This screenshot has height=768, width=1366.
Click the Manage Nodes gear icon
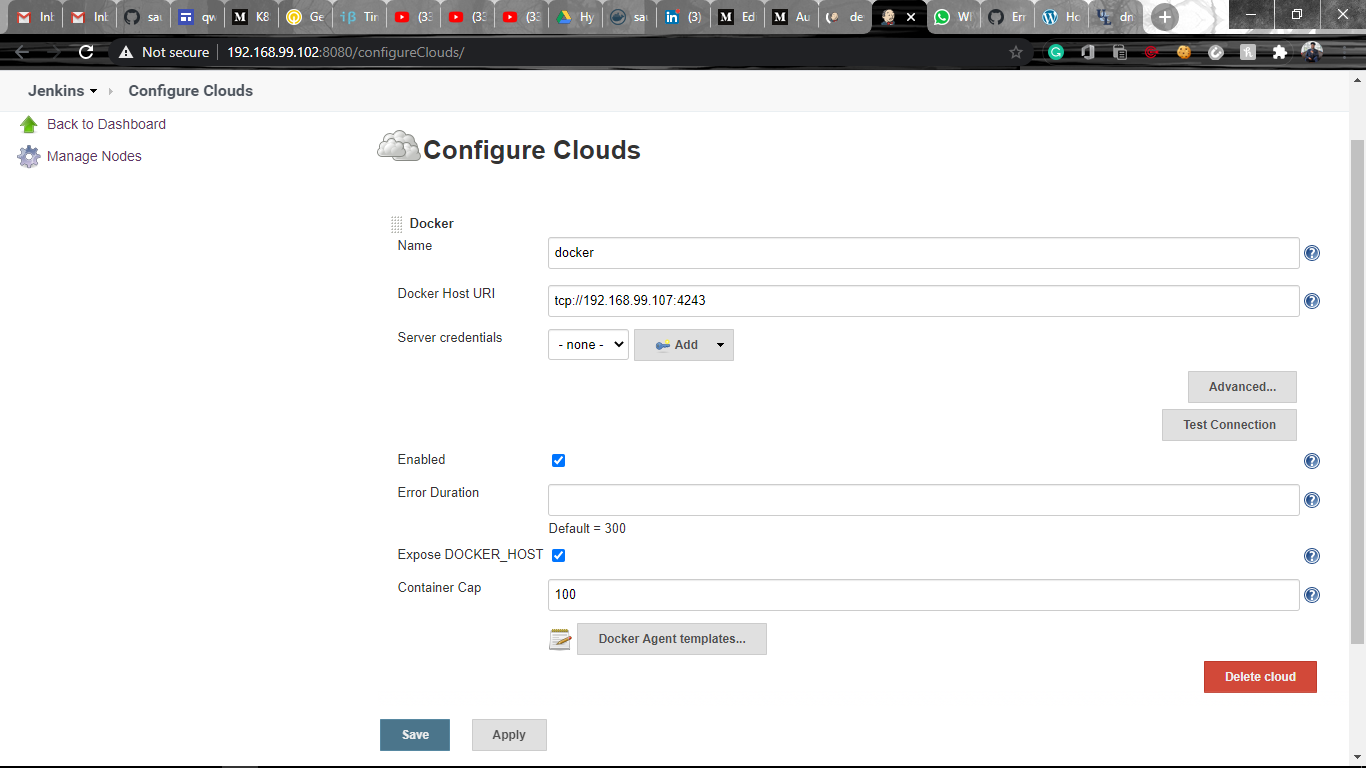[29, 157]
